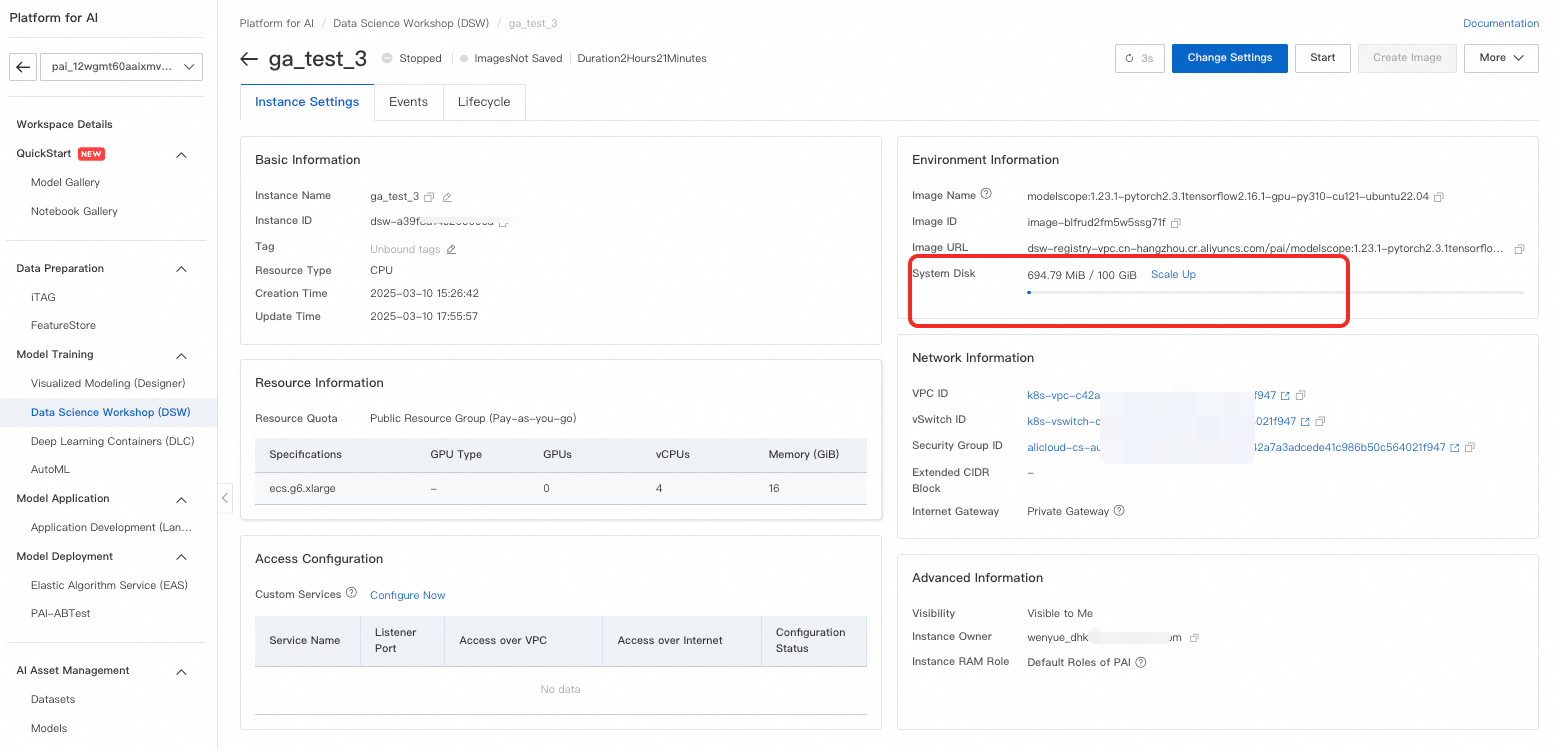Screen dimensions: 1557x749
Task: Collapse the QuickStart sidebar section
Action: point(182,155)
